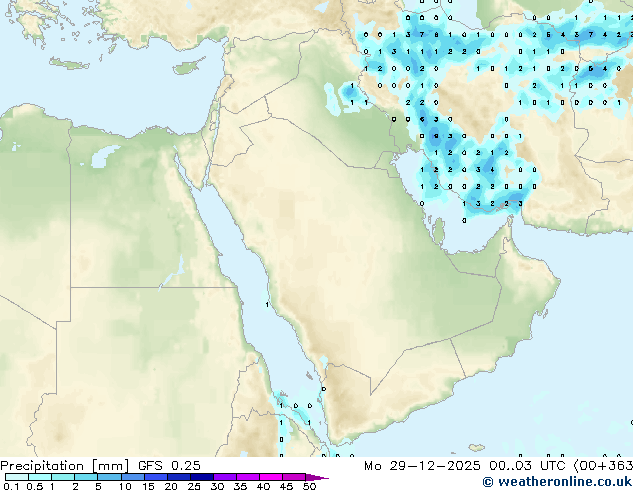The image size is (634, 490).
Task: Select the 45–50 mm legend swatch
Action: click(293, 477)
